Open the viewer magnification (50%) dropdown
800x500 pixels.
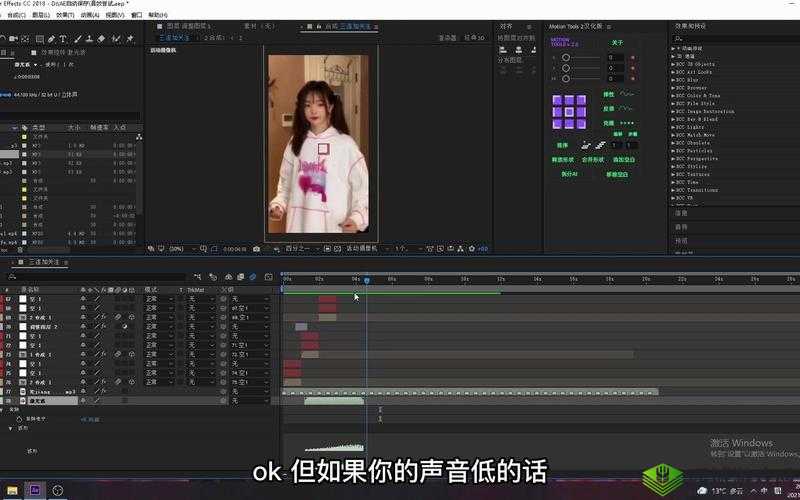coord(178,248)
